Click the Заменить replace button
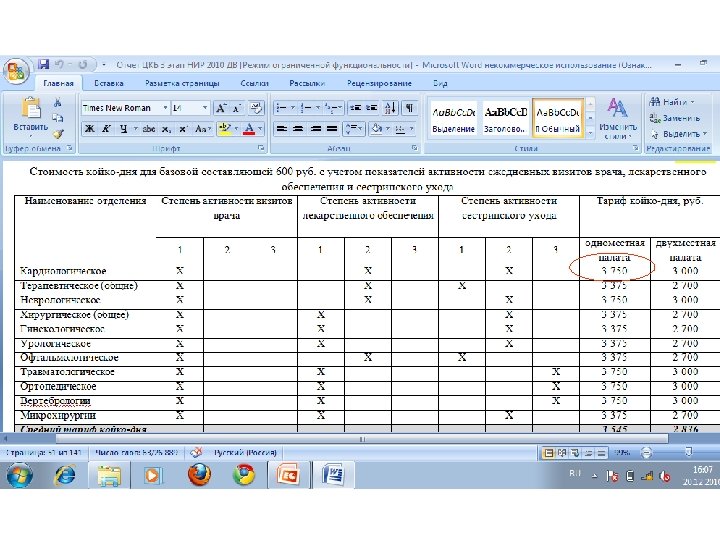Image resolution: width=720 pixels, height=540 pixels. click(x=675, y=118)
